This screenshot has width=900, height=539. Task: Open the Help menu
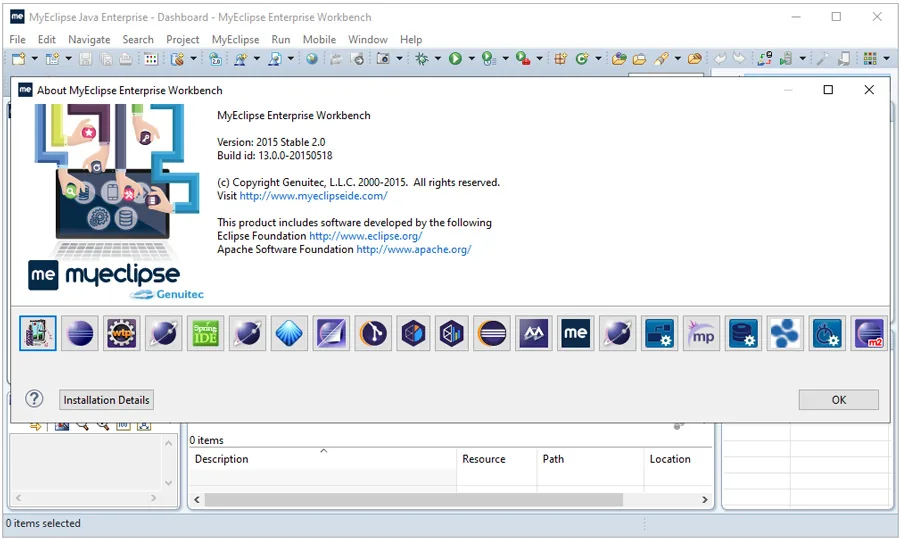(x=411, y=40)
